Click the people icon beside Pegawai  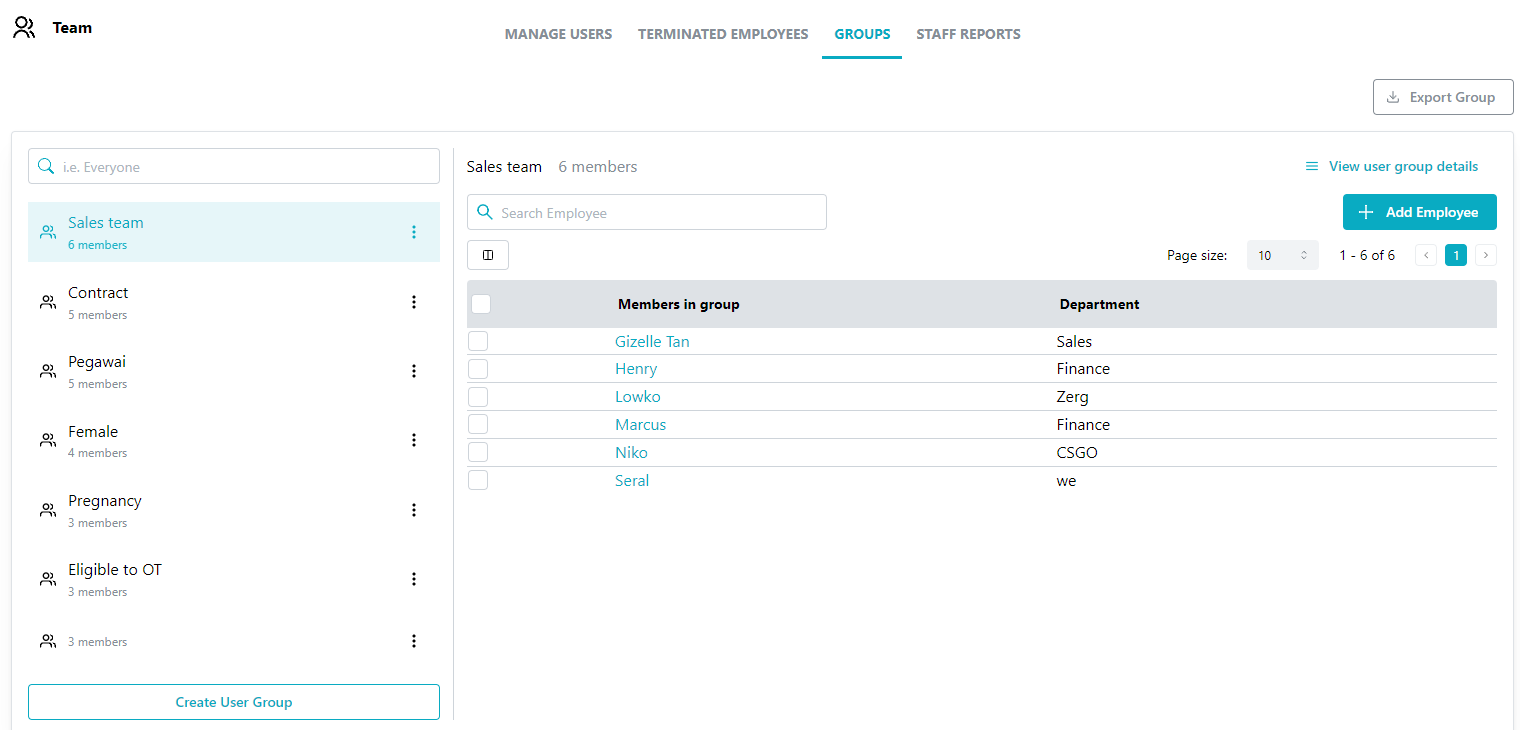pos(47,371)
